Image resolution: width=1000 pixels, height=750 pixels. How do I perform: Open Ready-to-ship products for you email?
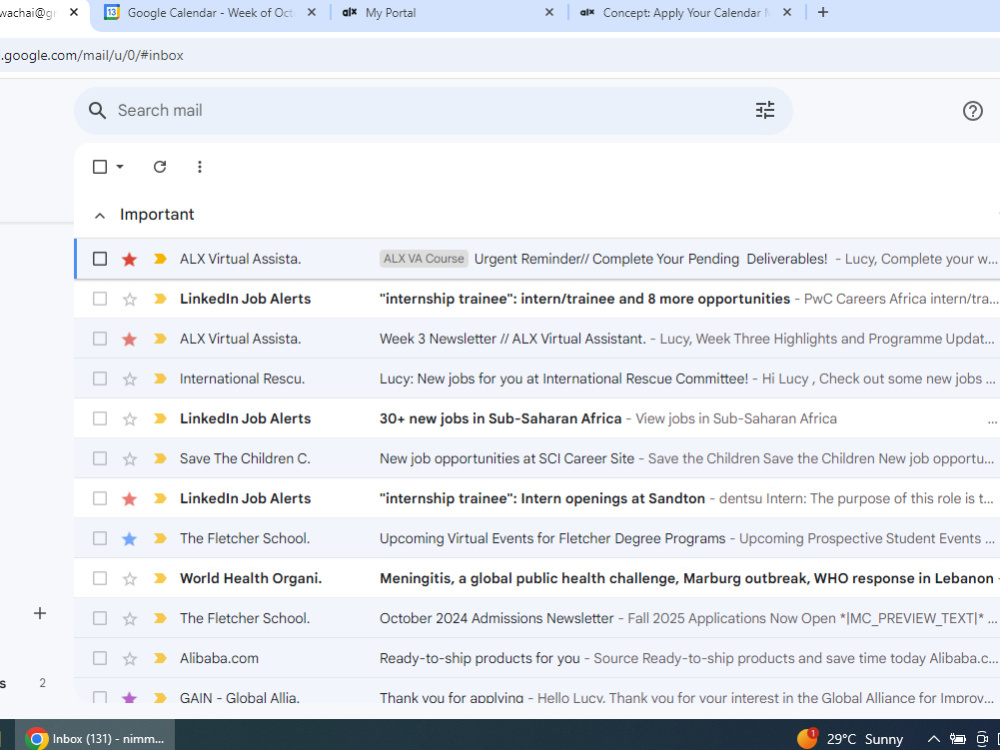click(537, 658)
